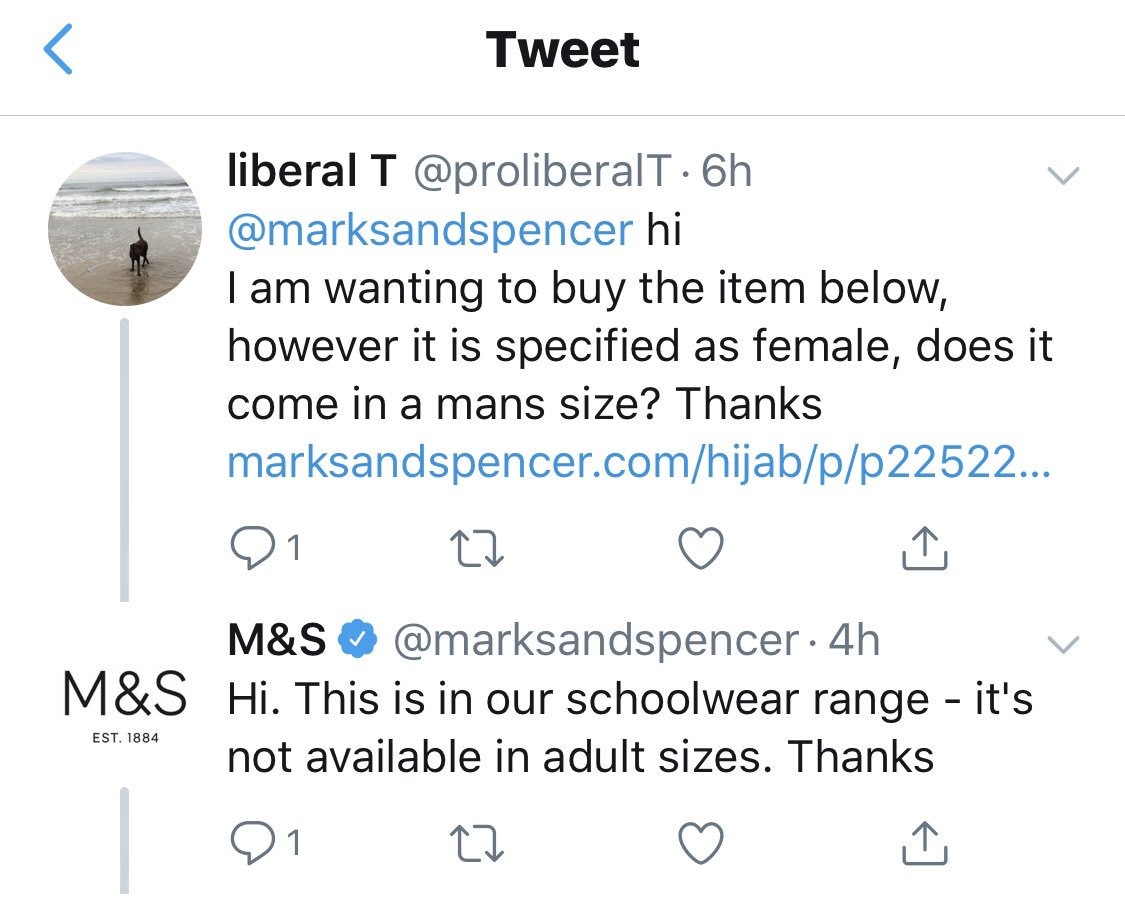This screenshot has height=901, width=1125.
Task: Like the M&S reply tweet
Action: click(x=700, y=845)
